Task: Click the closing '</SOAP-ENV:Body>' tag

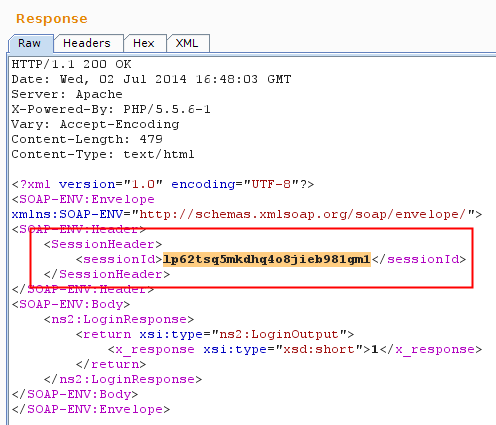Action: click(x=75, y=394)
